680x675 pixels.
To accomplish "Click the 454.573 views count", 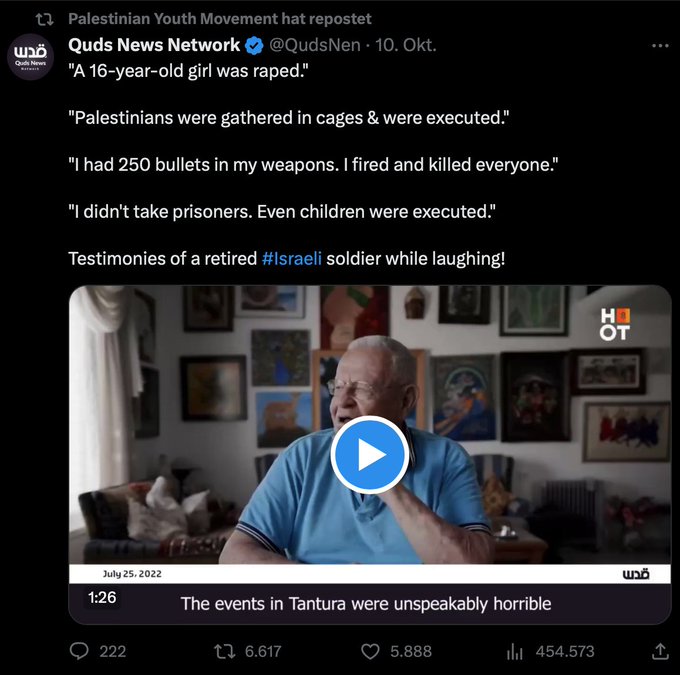I will pos(565,651).
